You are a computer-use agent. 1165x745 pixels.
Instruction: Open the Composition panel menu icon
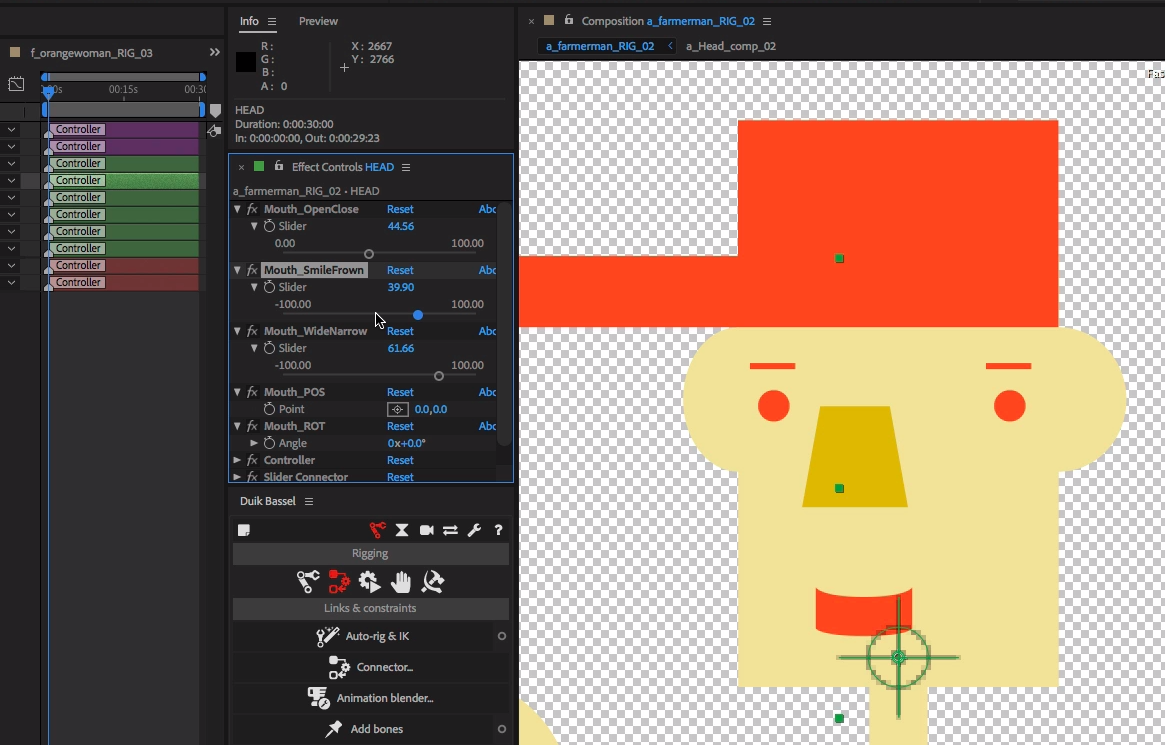coord(767,22)
